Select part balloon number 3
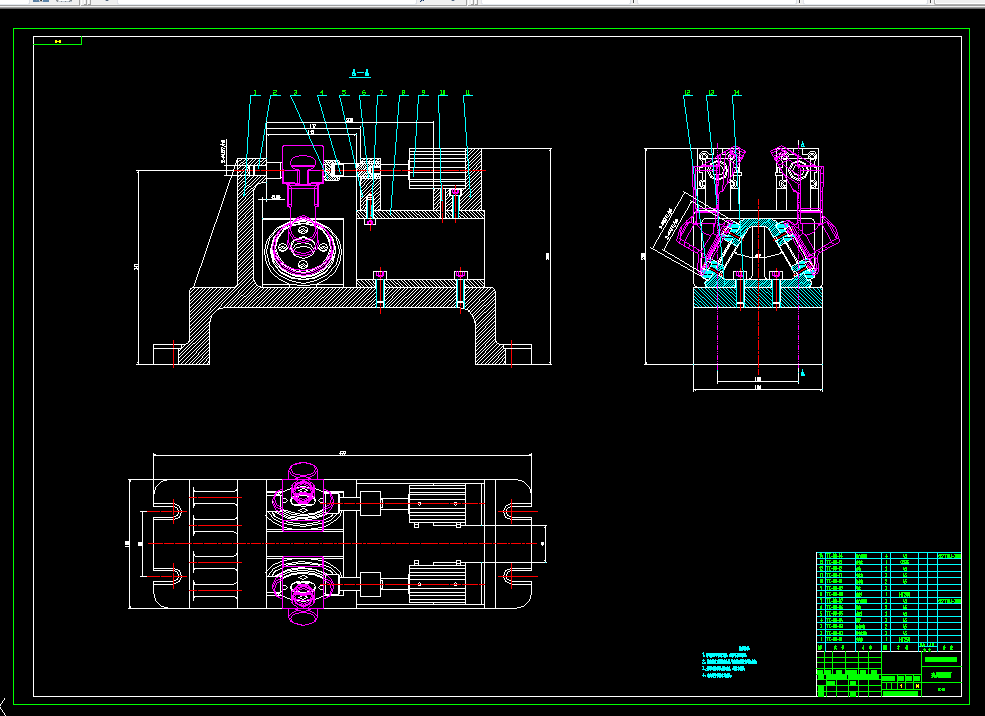985x716 pixels. tap(295, 93)
